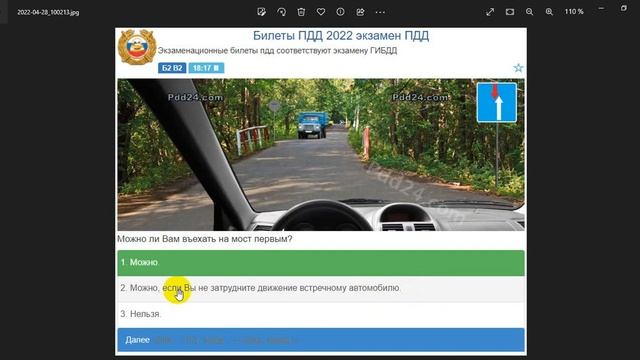The image size is (640, 360).
Task: Click the question text Можно ли Вам въехать
Action: click(204, 239)
